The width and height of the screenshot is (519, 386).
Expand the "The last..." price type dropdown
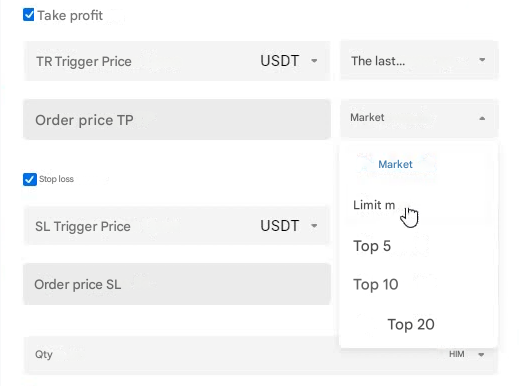tap(419, 61)
